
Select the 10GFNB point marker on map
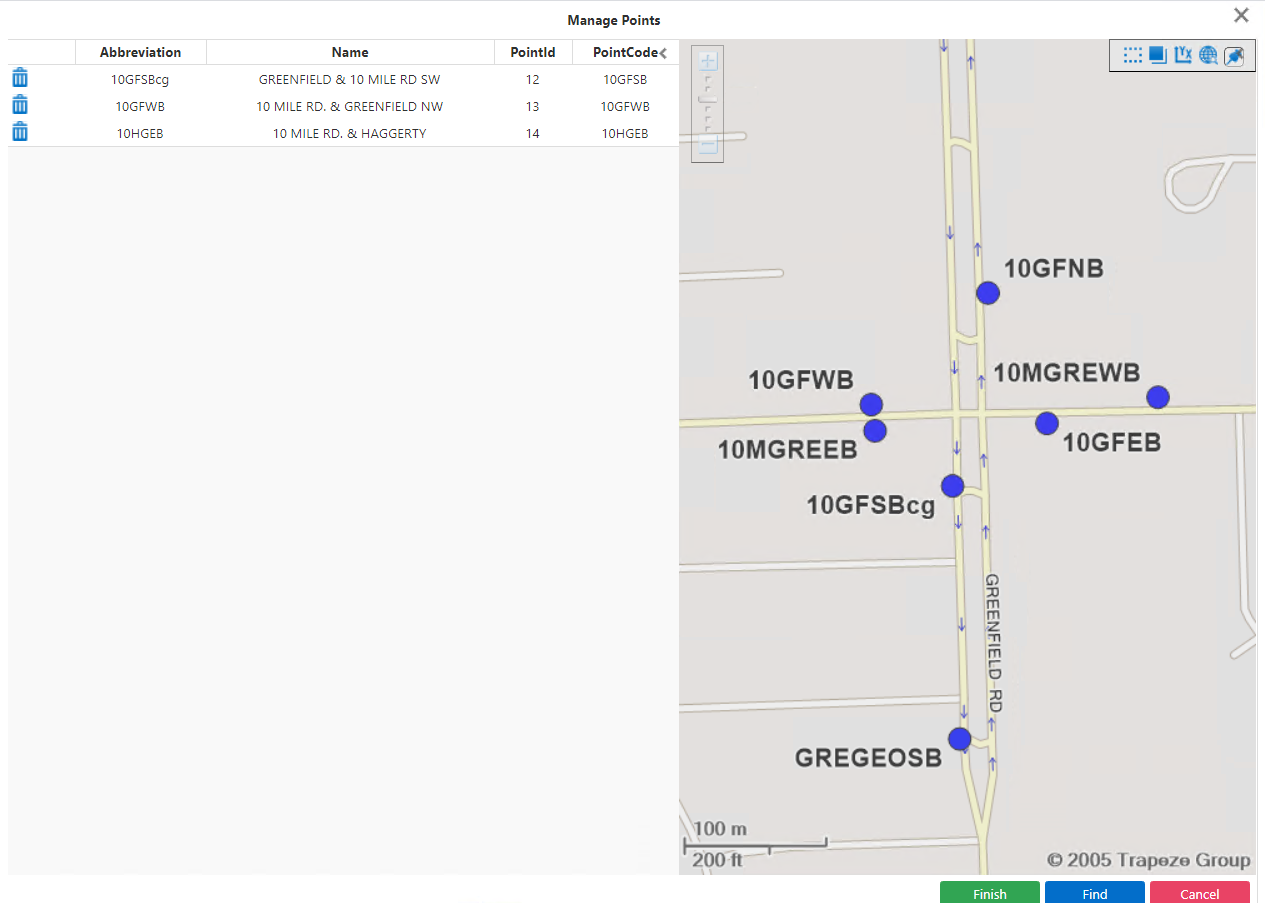[988, 292]
